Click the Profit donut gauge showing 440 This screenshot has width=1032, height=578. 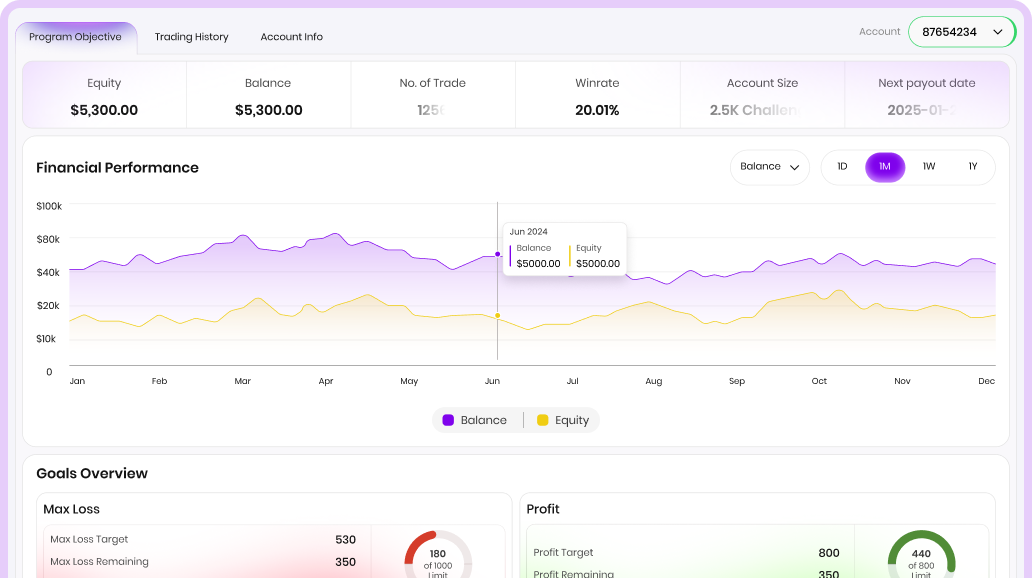click(x=921, y=554)
